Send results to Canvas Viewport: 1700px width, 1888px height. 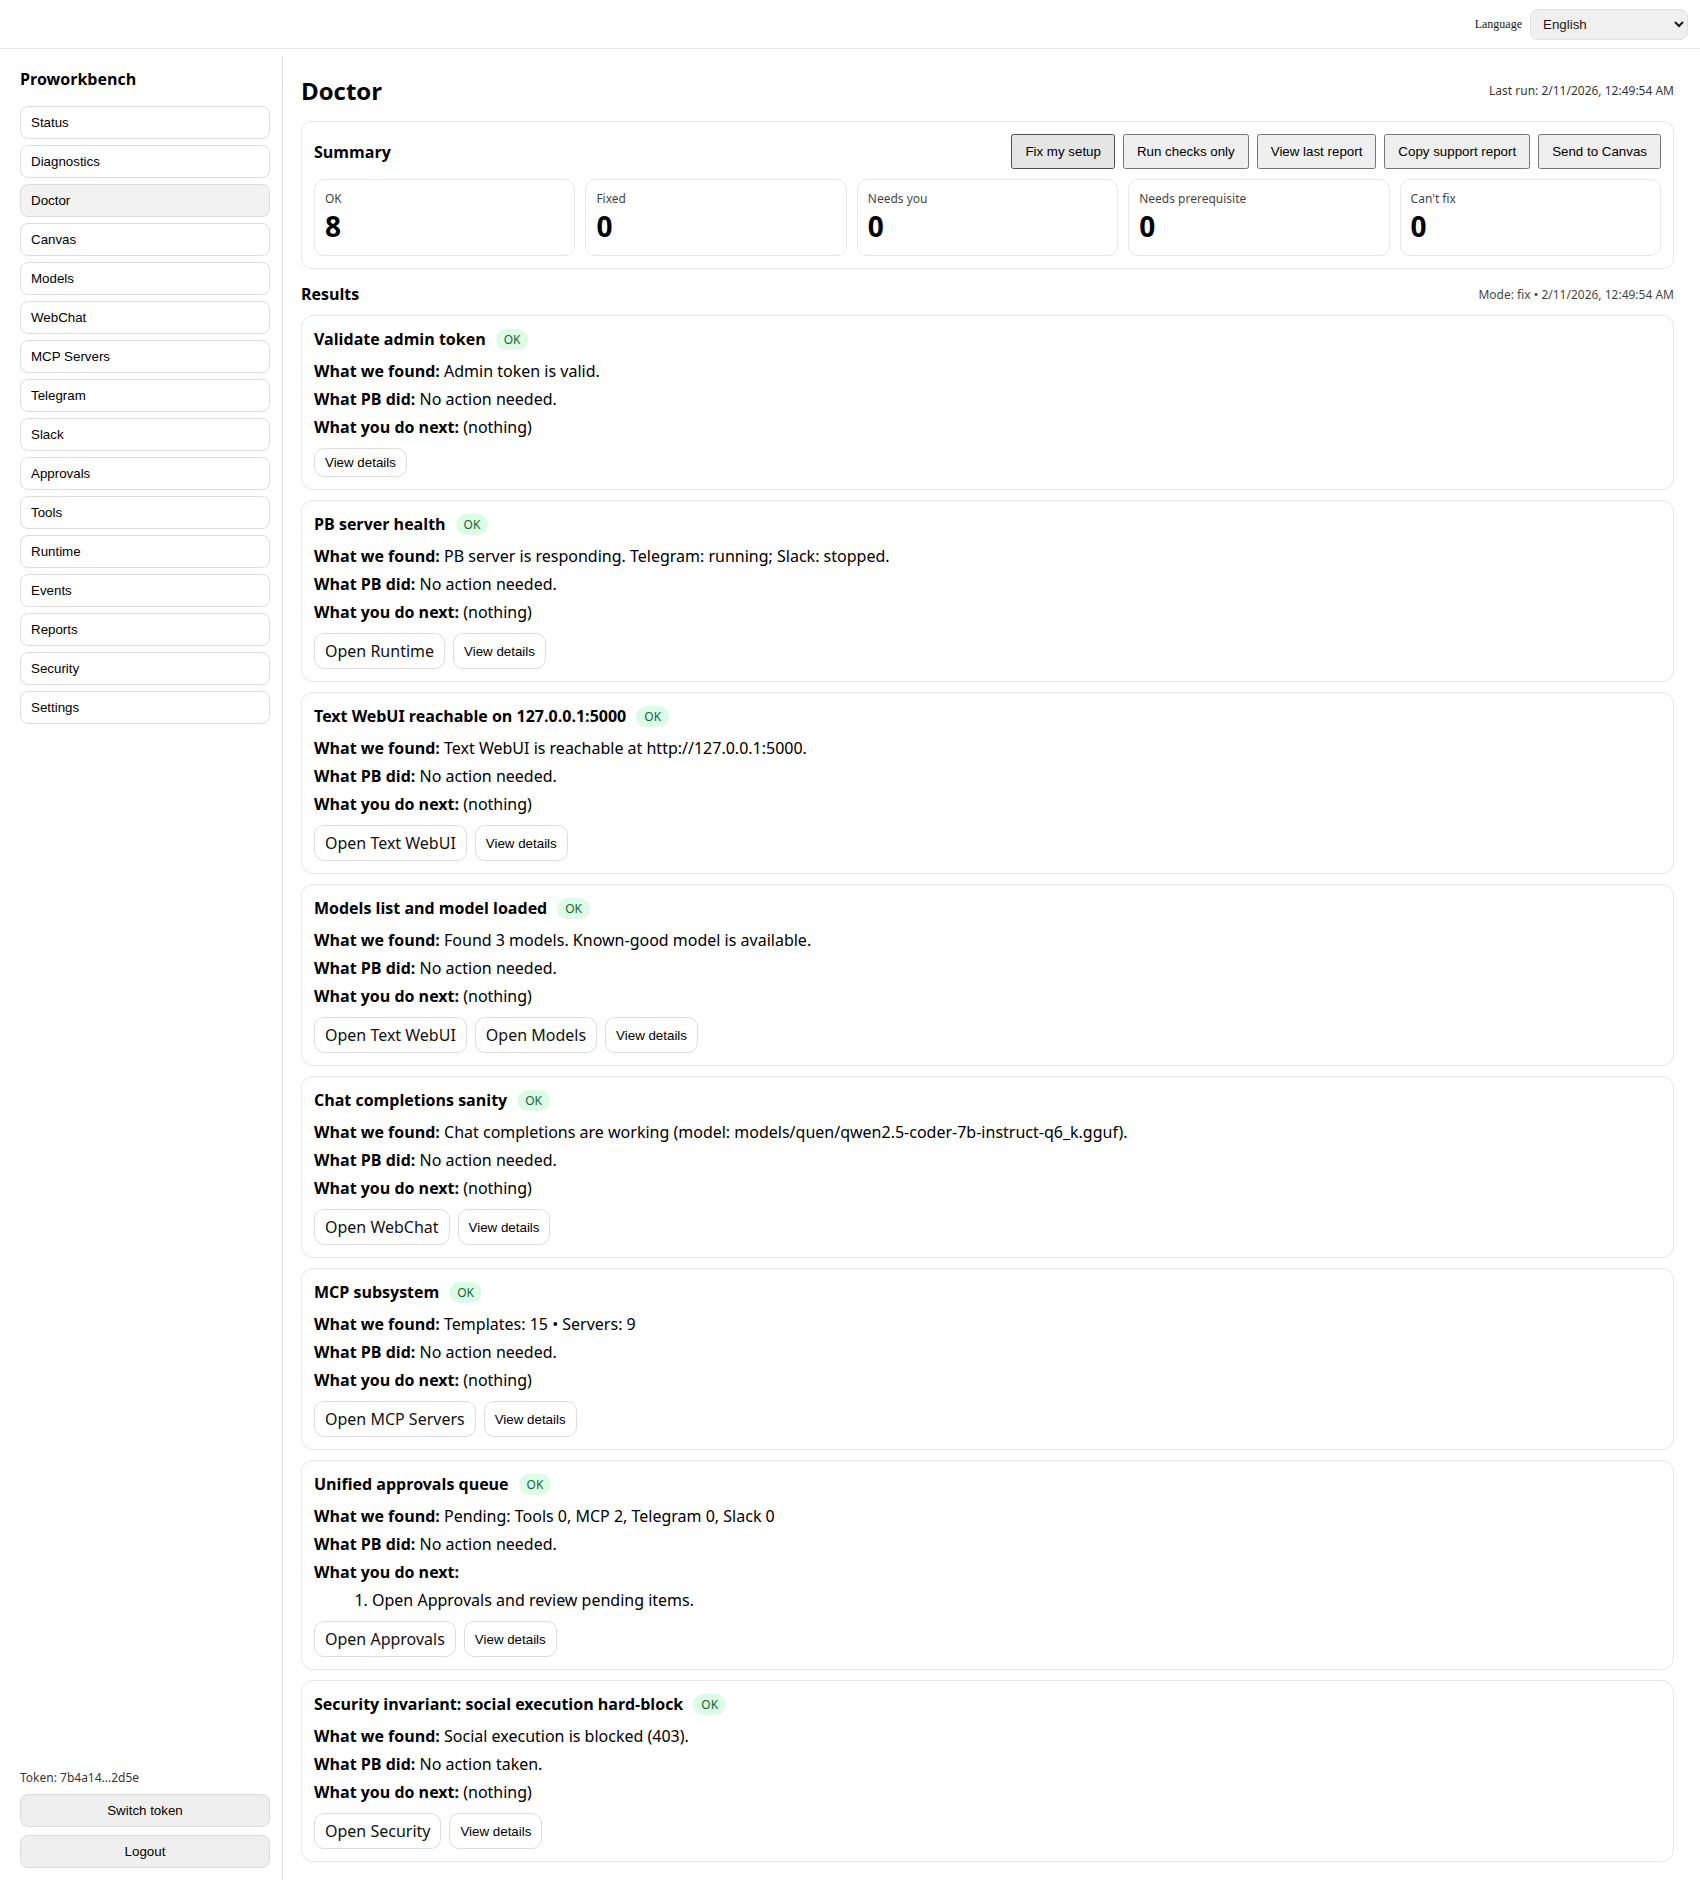coord(1598,152)
